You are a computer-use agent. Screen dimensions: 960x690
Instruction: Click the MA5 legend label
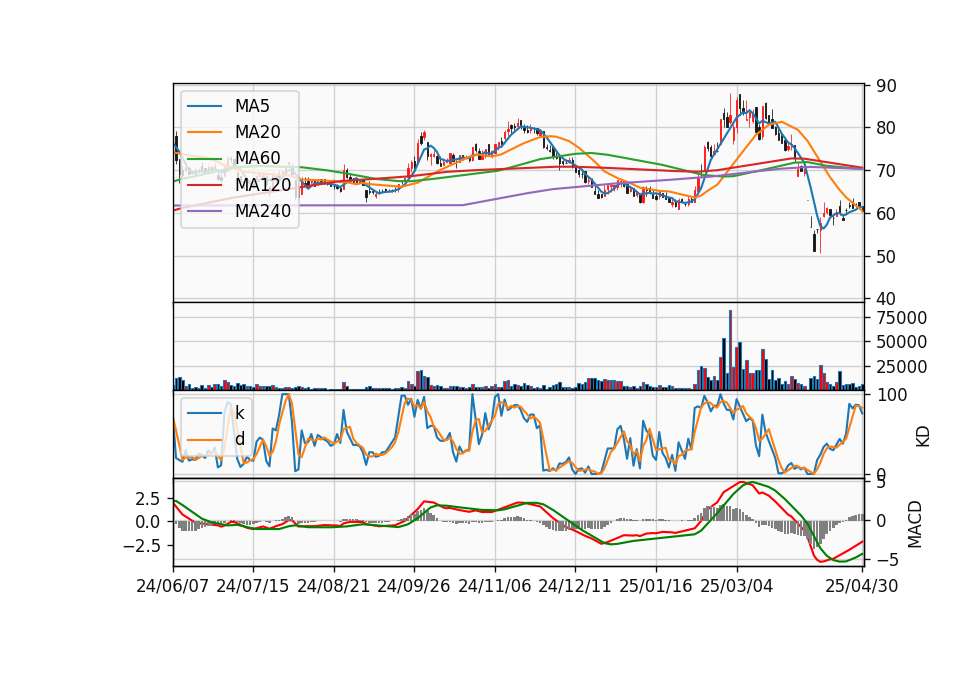252,106
